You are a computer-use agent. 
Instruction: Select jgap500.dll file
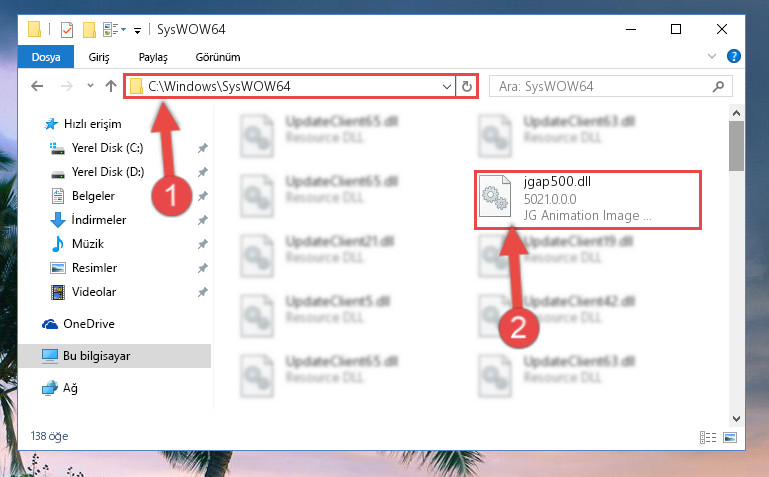pos(588,200)
